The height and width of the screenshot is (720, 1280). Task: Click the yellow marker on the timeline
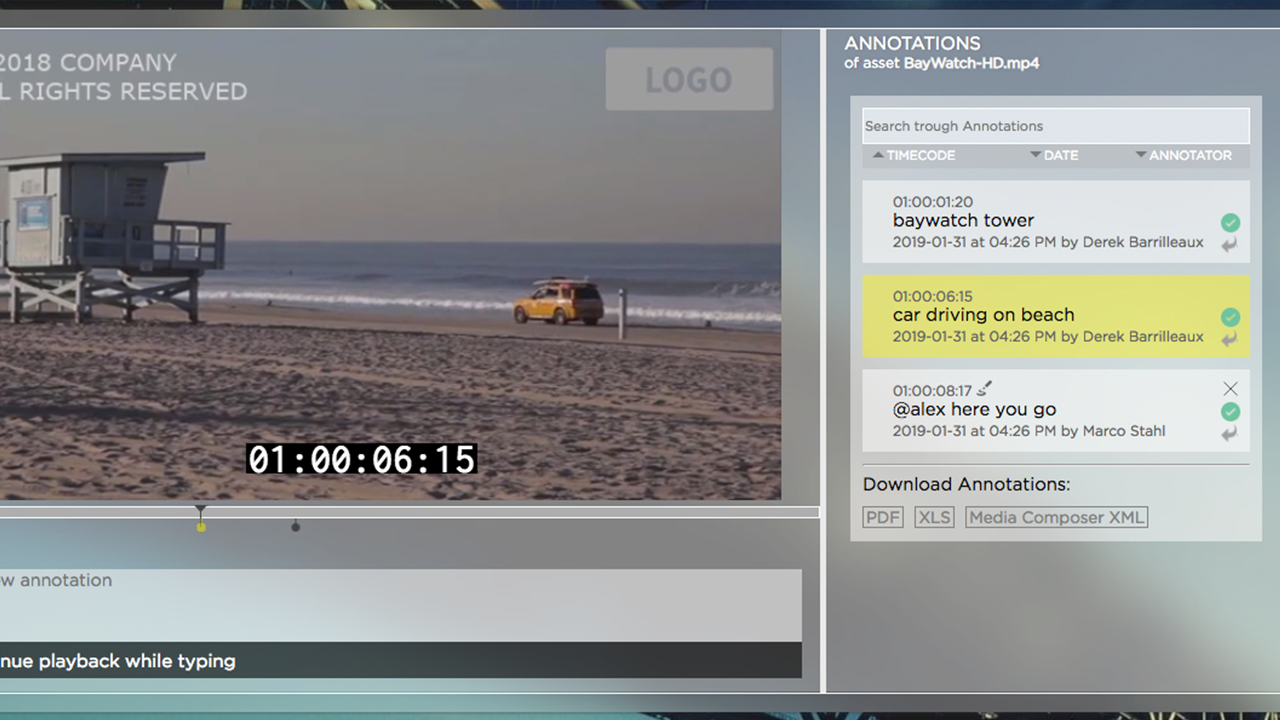pyautogui.click(x=201, y=527)
